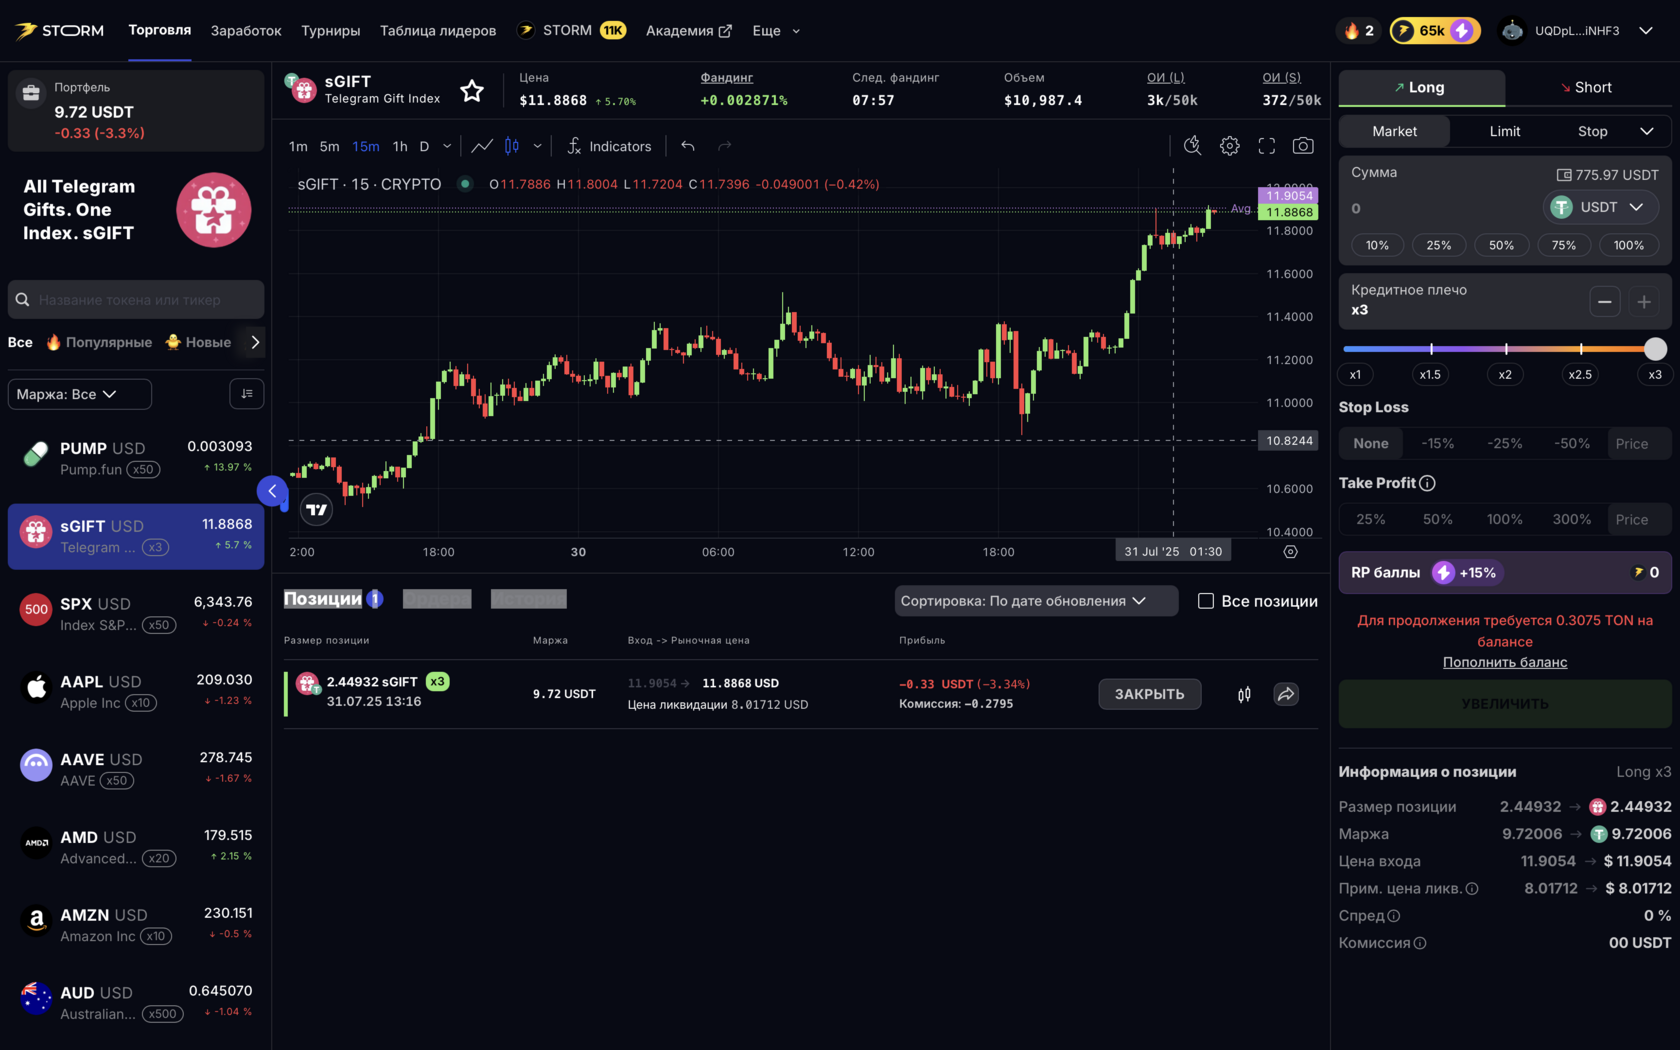Image resolution: width=1680 pixels, height=1050 pixels.
Task: Add sGIFT to favorites with star icon
Action: (472, 91)
